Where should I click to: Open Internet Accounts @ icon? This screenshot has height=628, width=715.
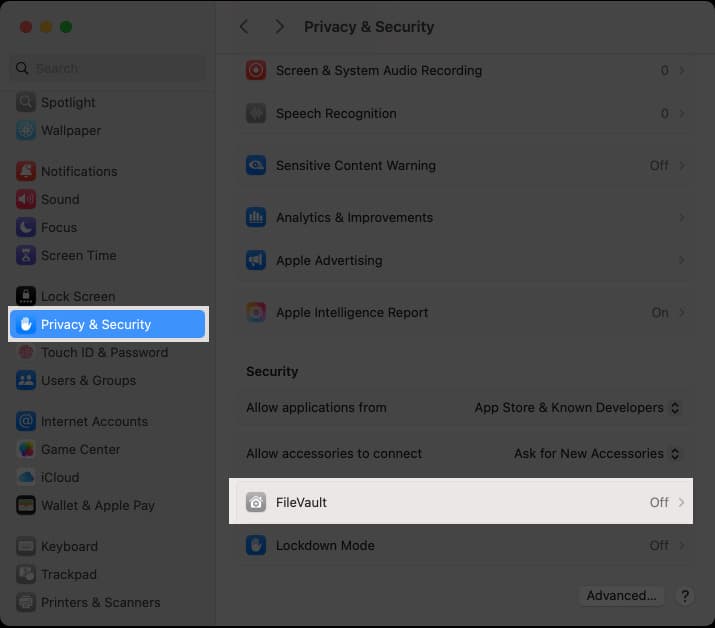(26, 421)
